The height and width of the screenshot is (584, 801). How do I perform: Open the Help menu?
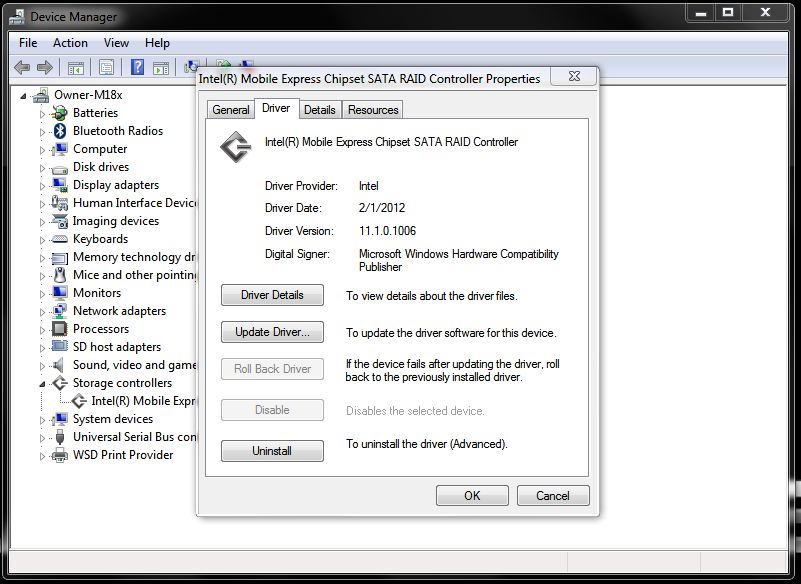pos(157,43)
